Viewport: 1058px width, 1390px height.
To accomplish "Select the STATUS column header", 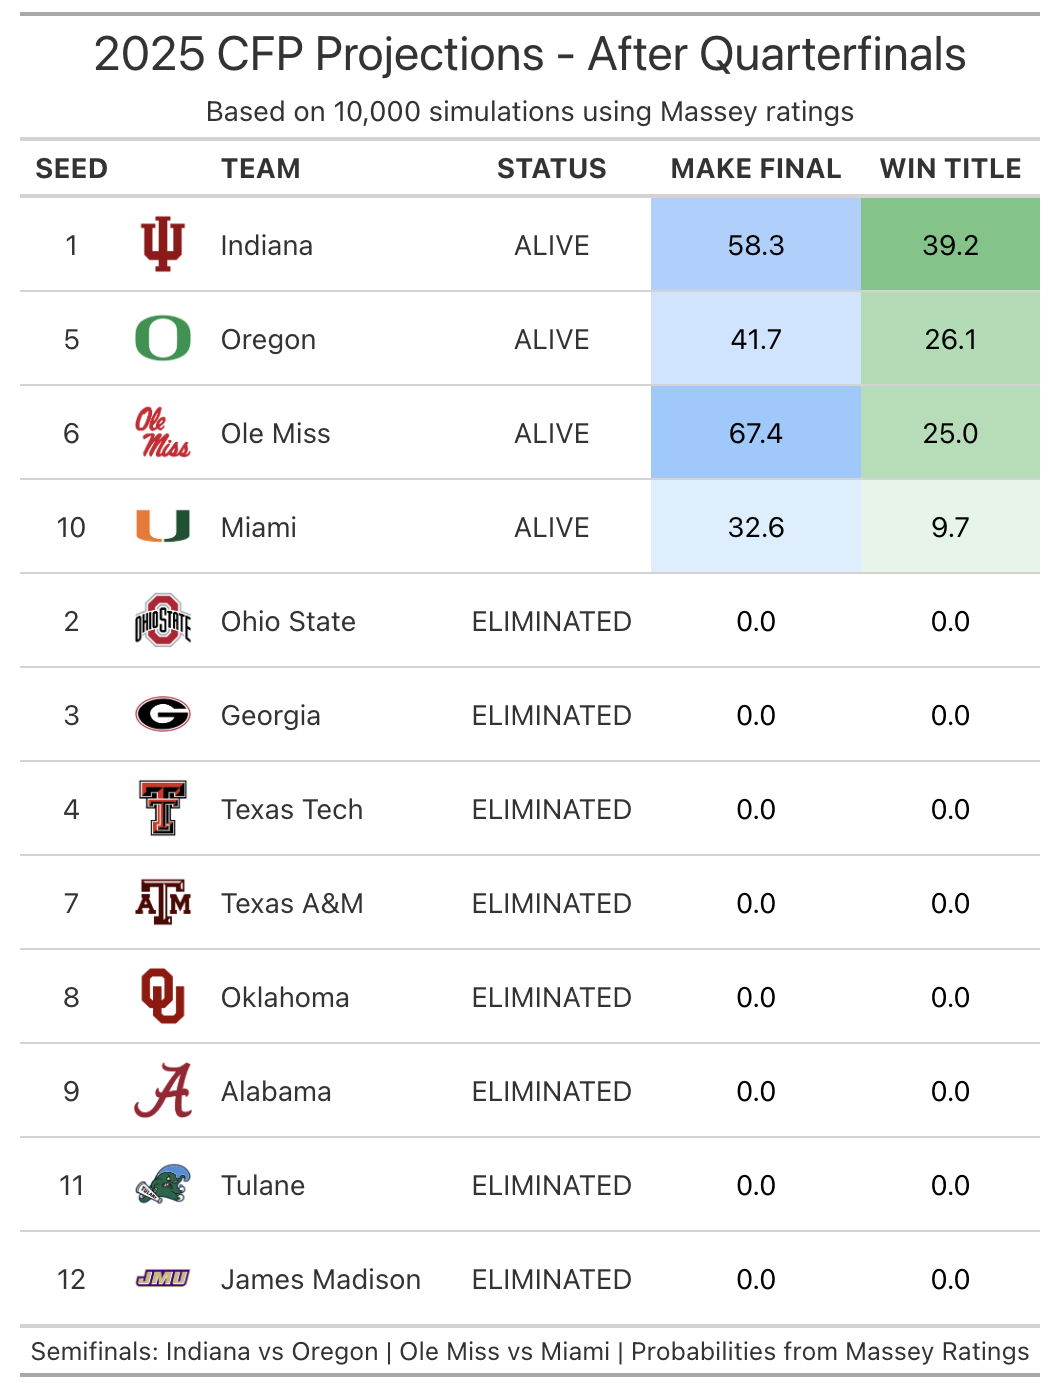I will click(552, 169).
